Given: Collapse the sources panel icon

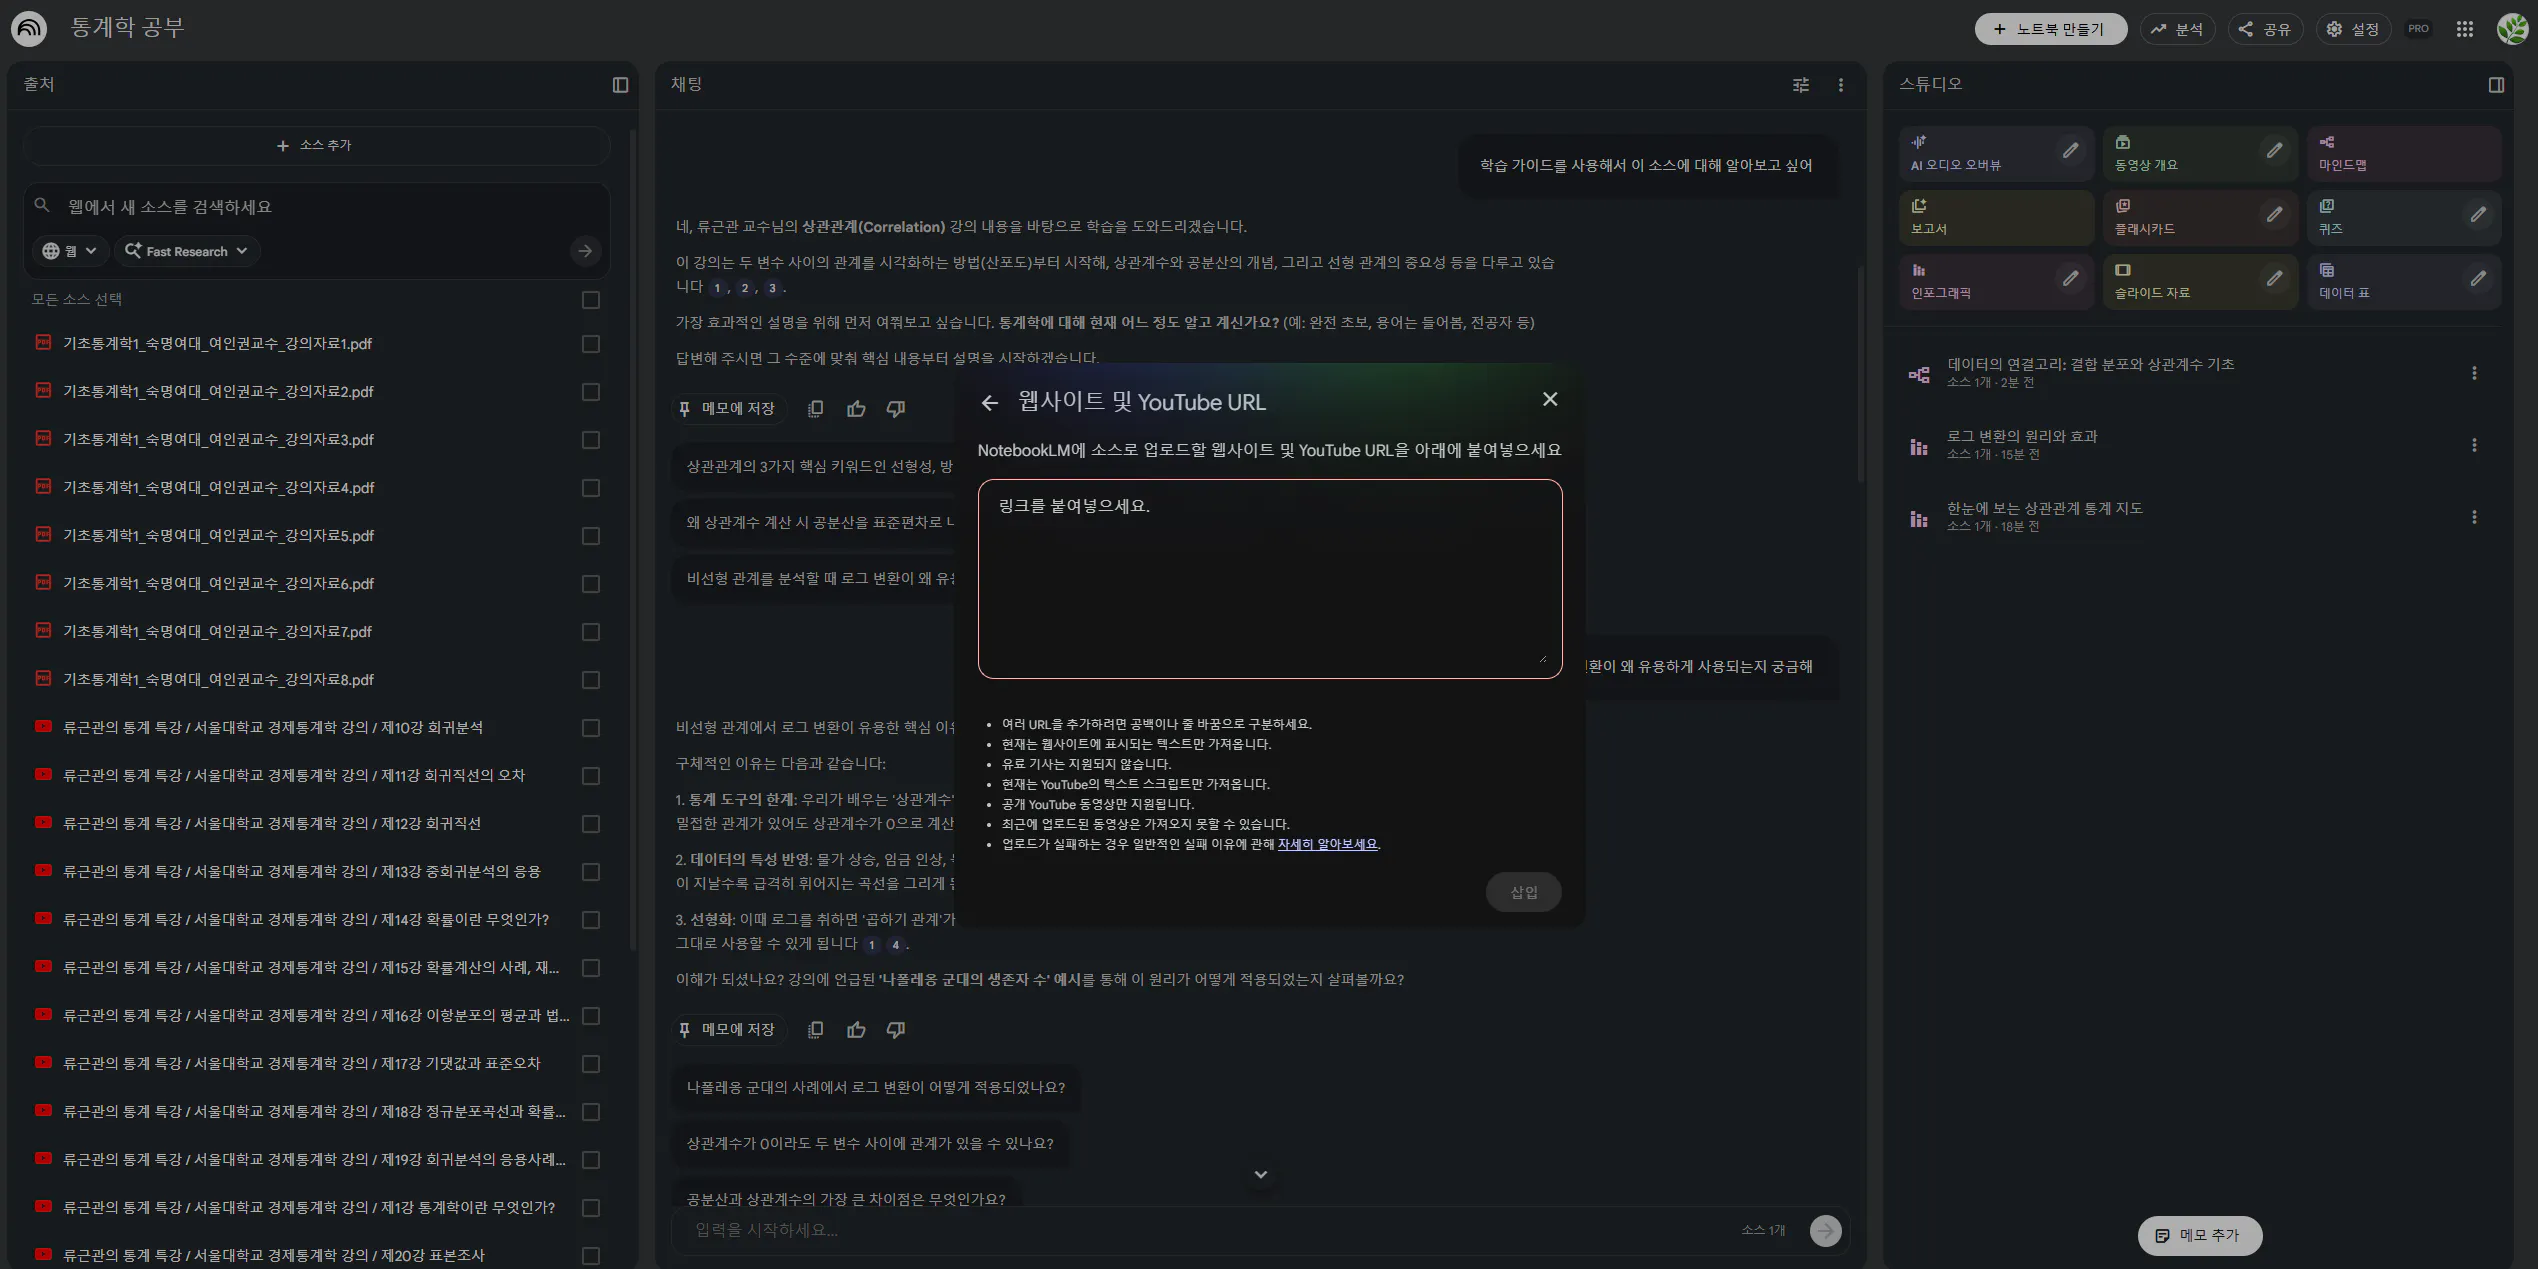Looking at the screenshot, I should pyautogui.click(x=620, y=85).
